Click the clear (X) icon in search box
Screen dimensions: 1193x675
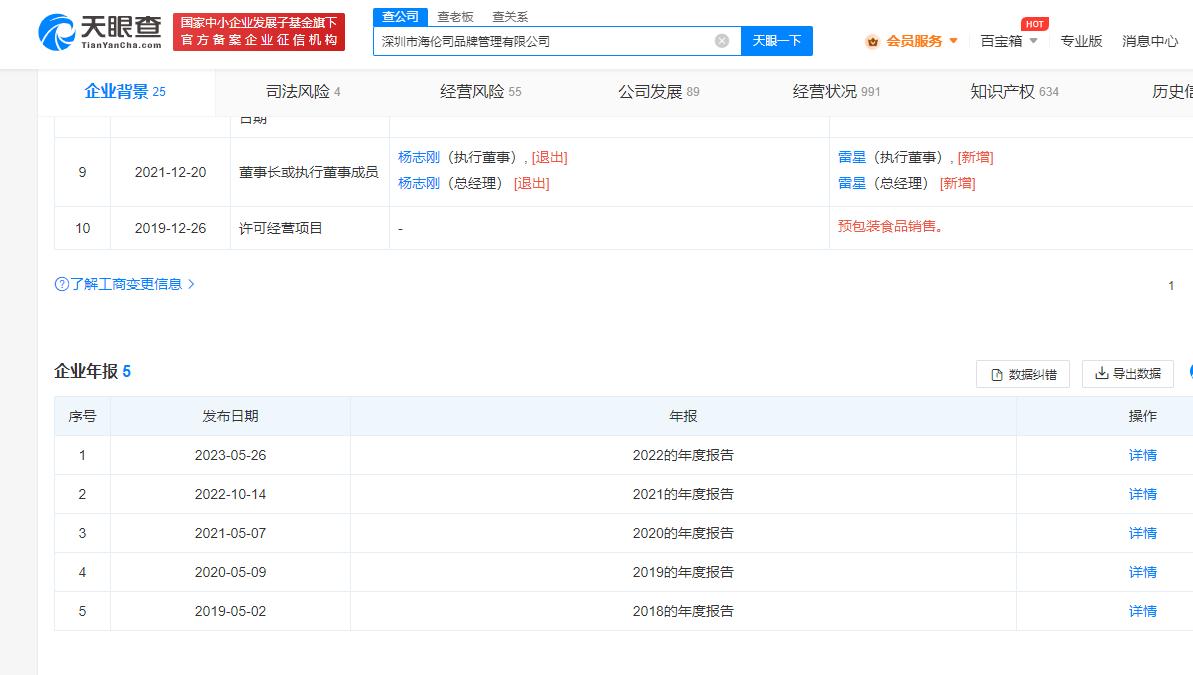(720, 40)
